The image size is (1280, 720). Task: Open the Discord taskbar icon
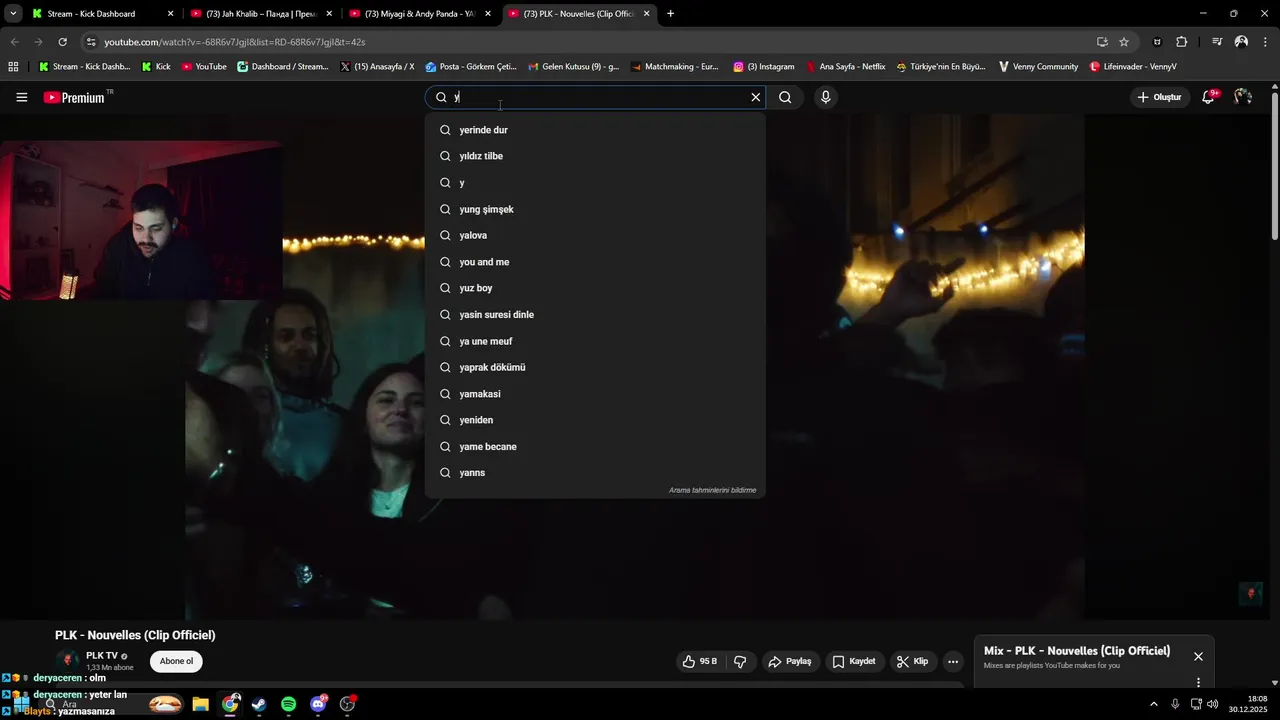318,704
